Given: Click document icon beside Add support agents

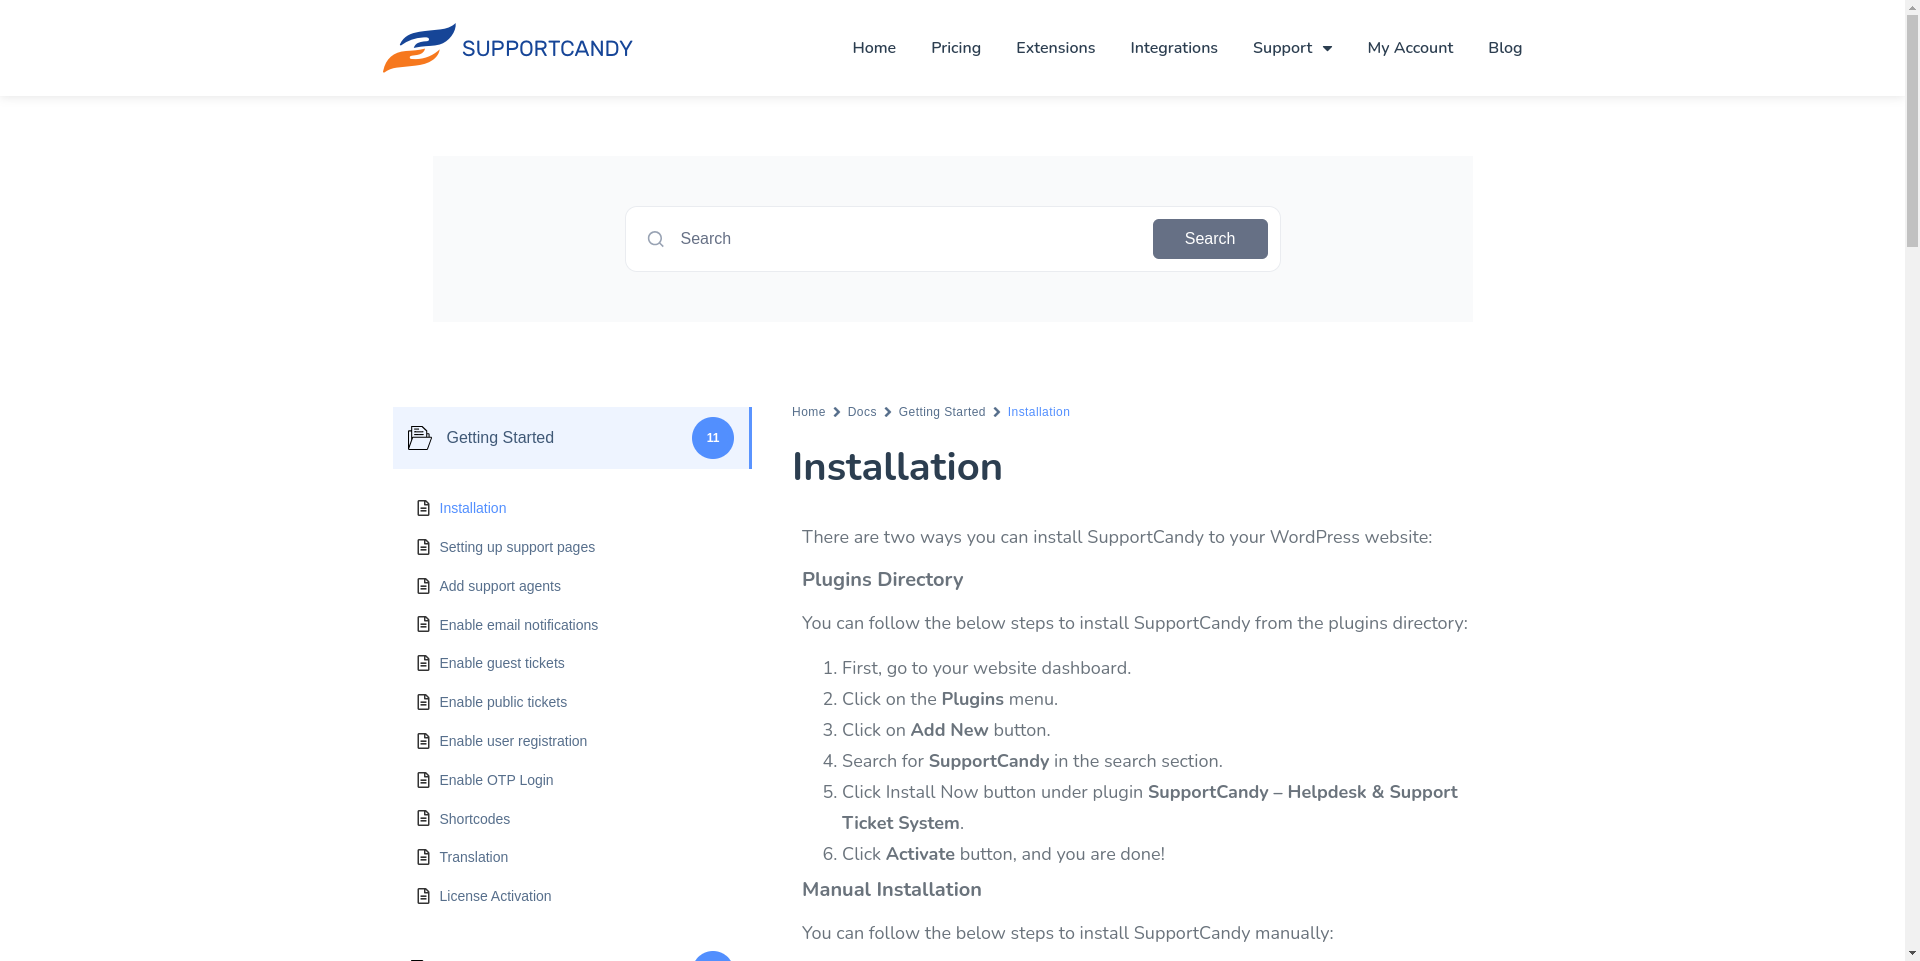Looking at the screenshot, I should 423,586.
